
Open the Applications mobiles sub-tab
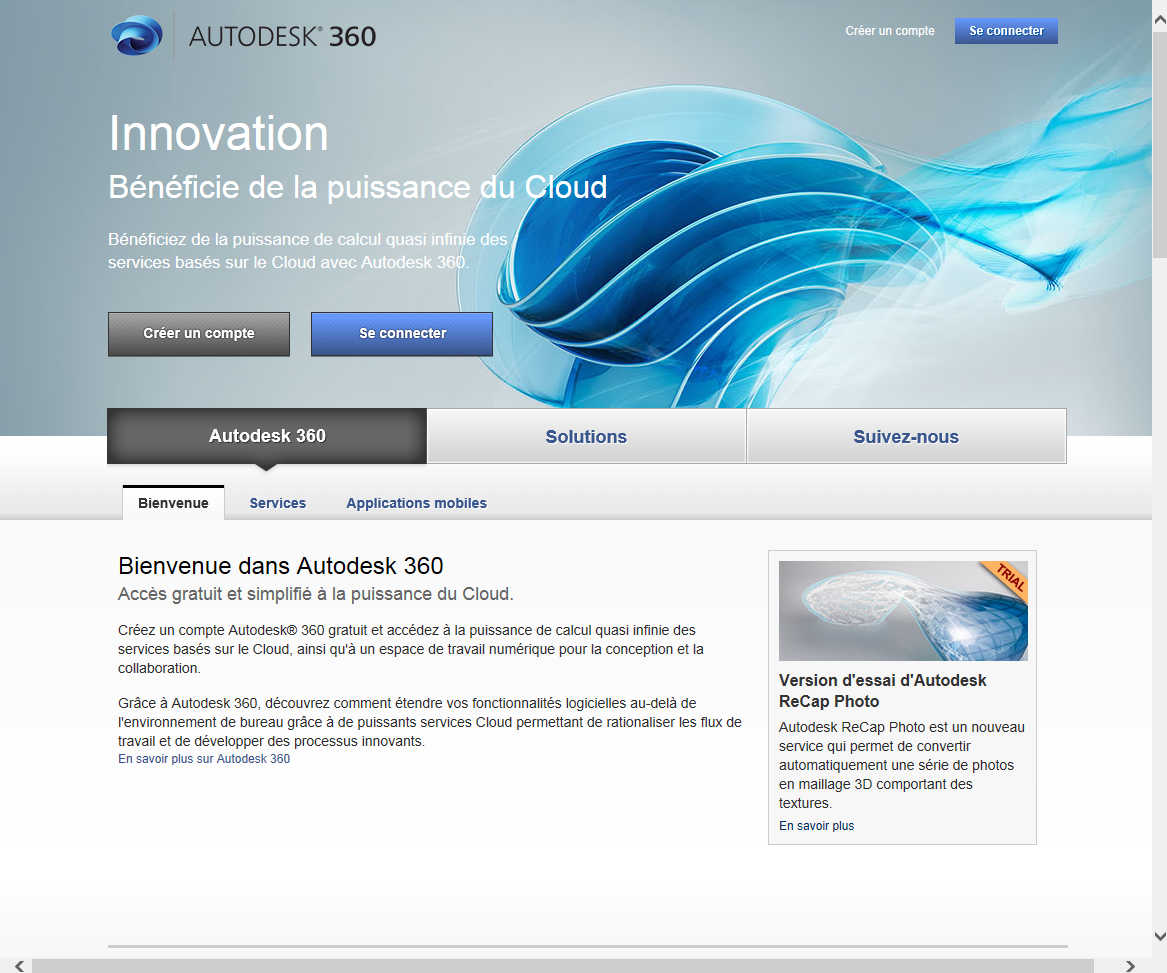pos(416,503)
